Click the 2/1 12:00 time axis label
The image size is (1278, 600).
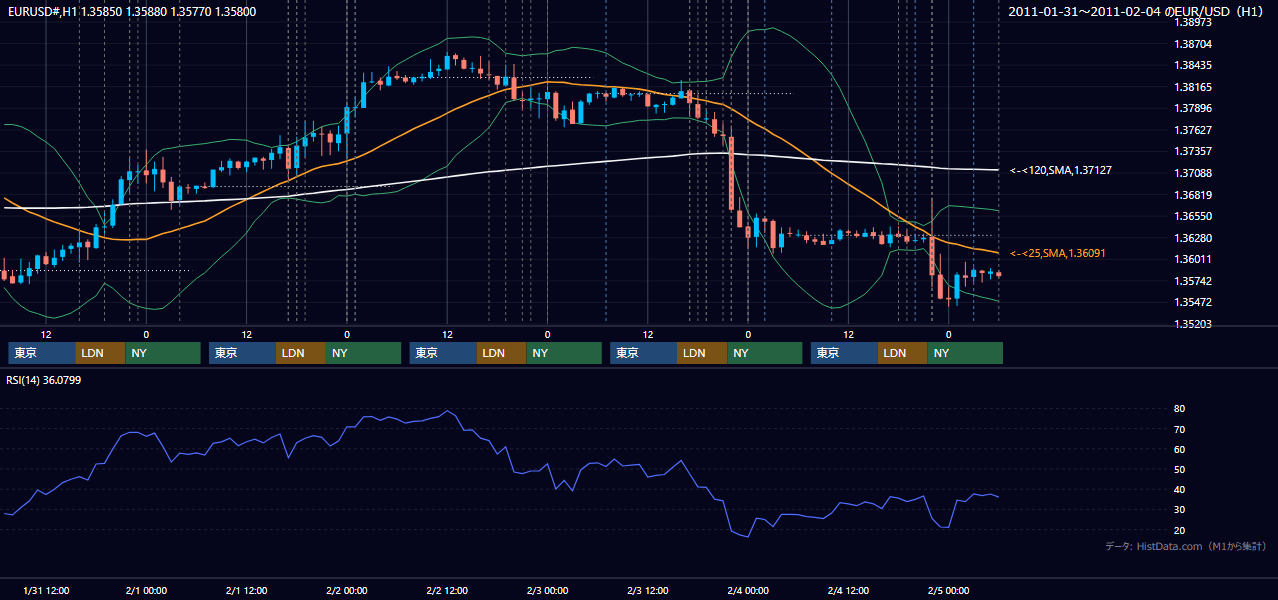coord(246,590)
